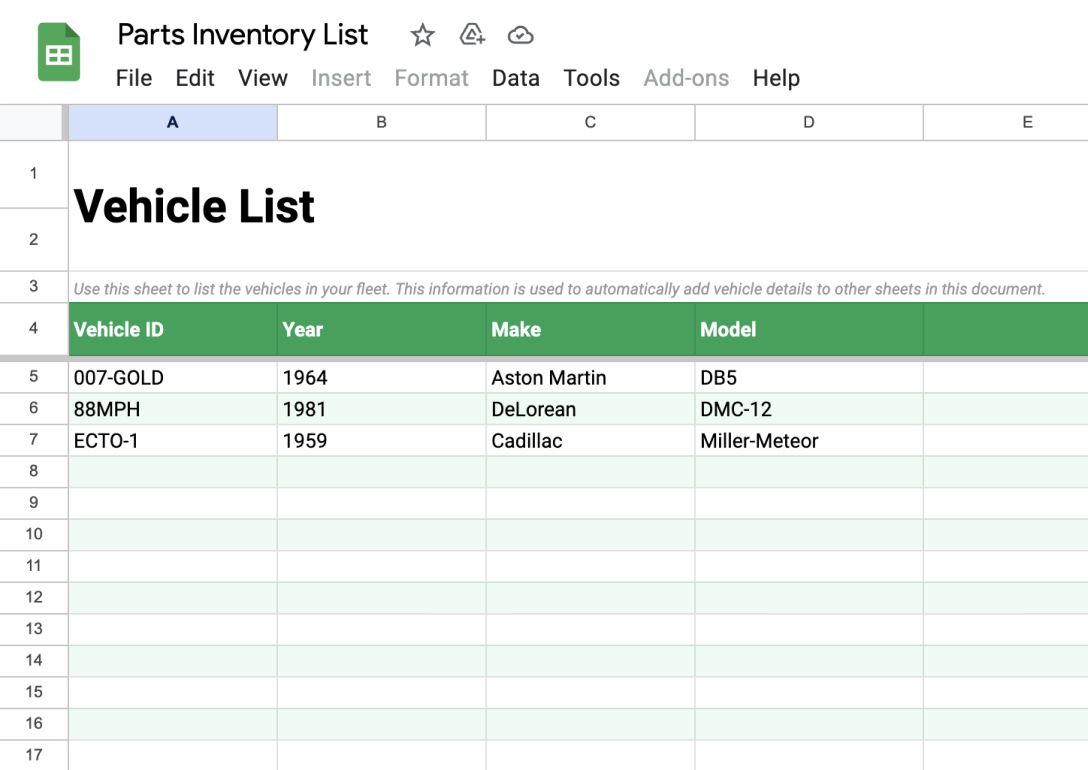This screenshot has width=1088, height=770.
Task: Click the italic instructions text in row 3
Action: tap(559, 289)
